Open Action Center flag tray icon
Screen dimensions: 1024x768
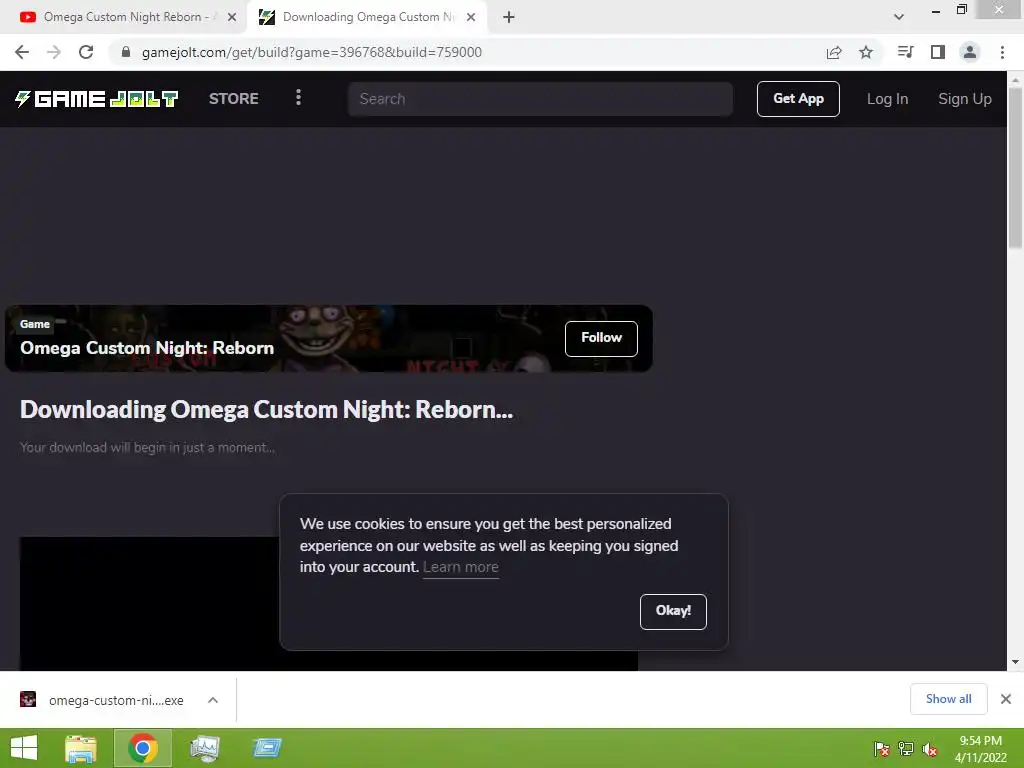pos(882,749)
